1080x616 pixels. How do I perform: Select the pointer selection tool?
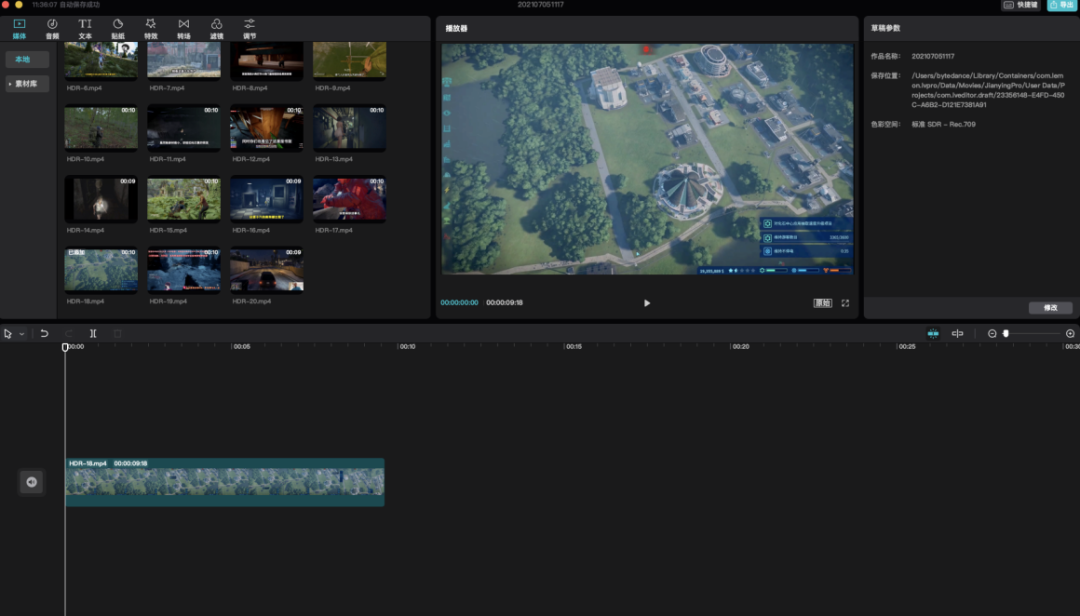[8, 333]
